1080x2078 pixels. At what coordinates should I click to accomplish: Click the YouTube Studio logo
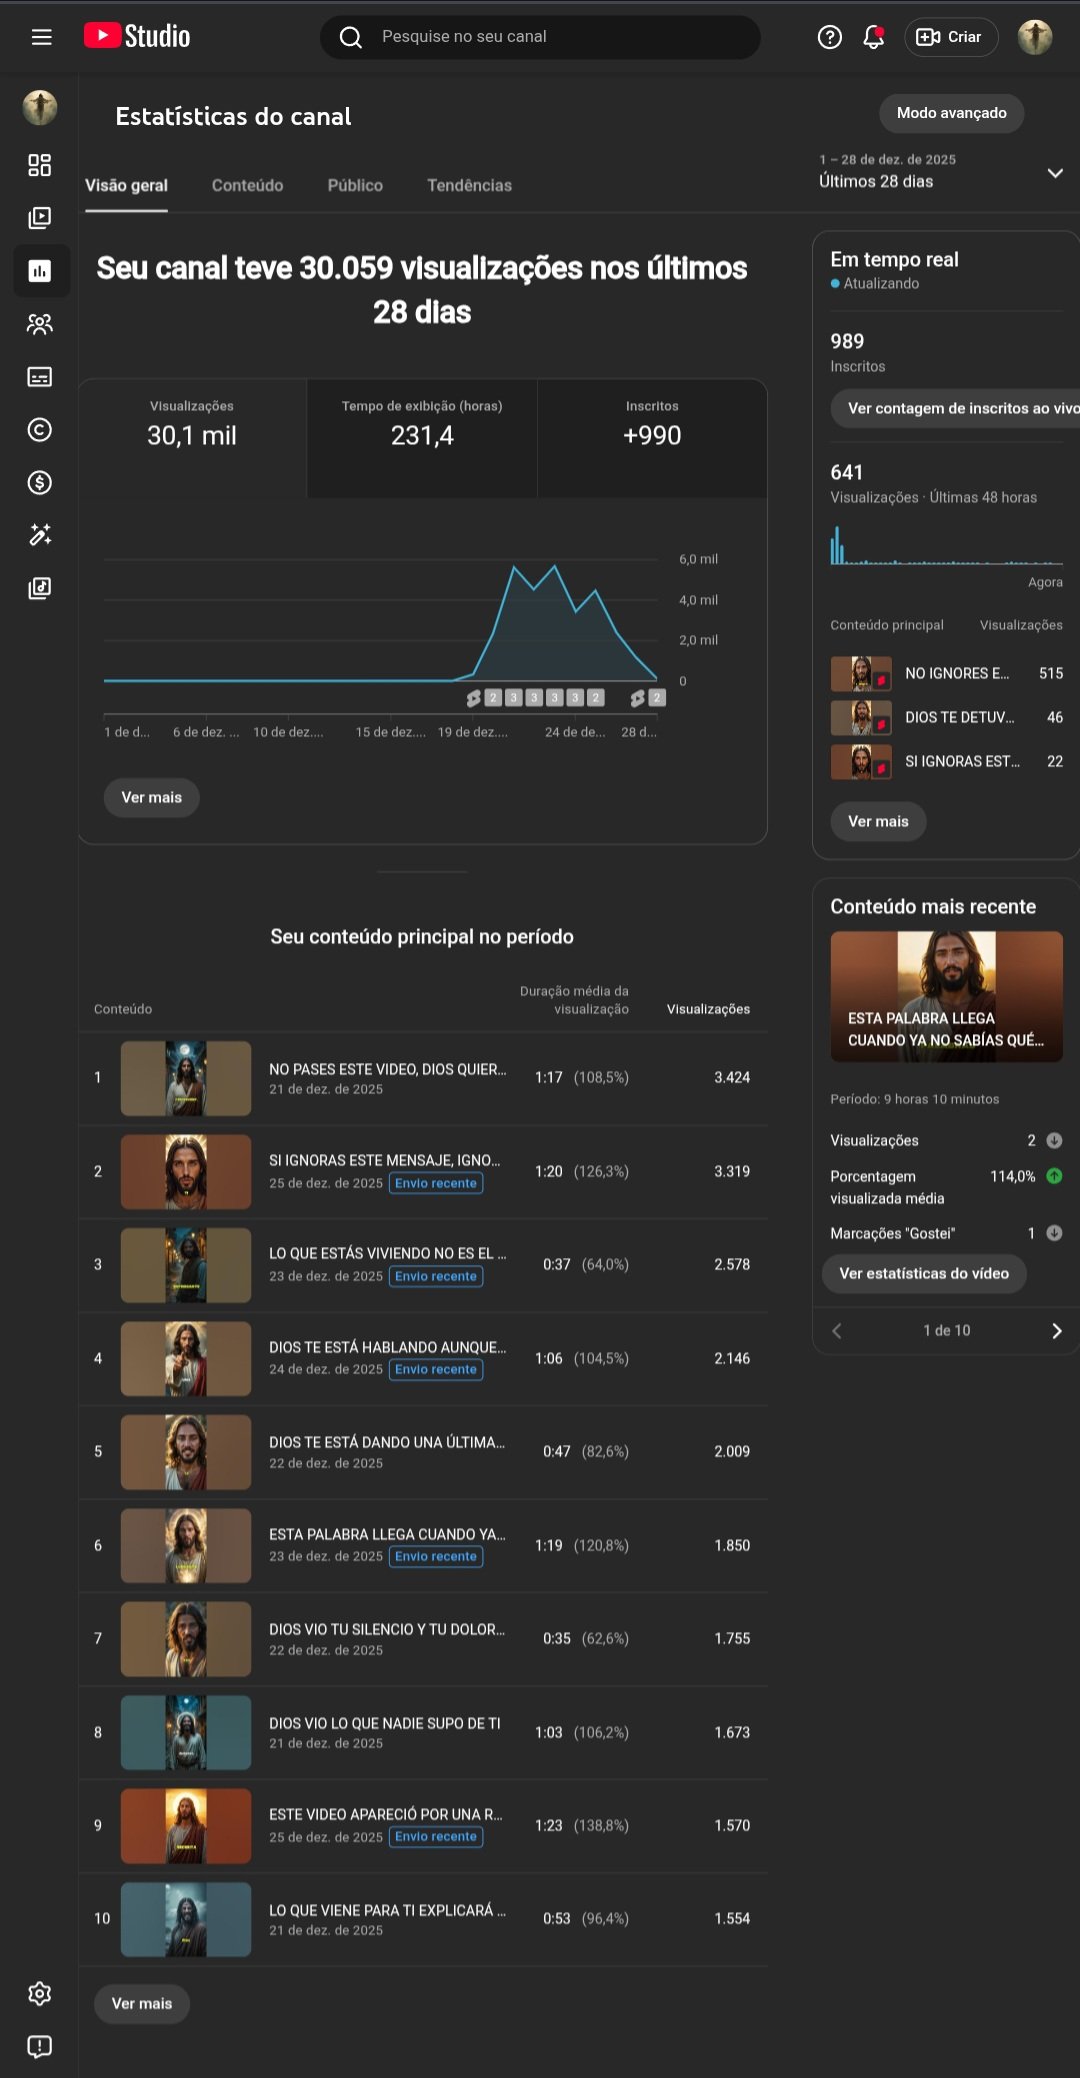[137, 36]
